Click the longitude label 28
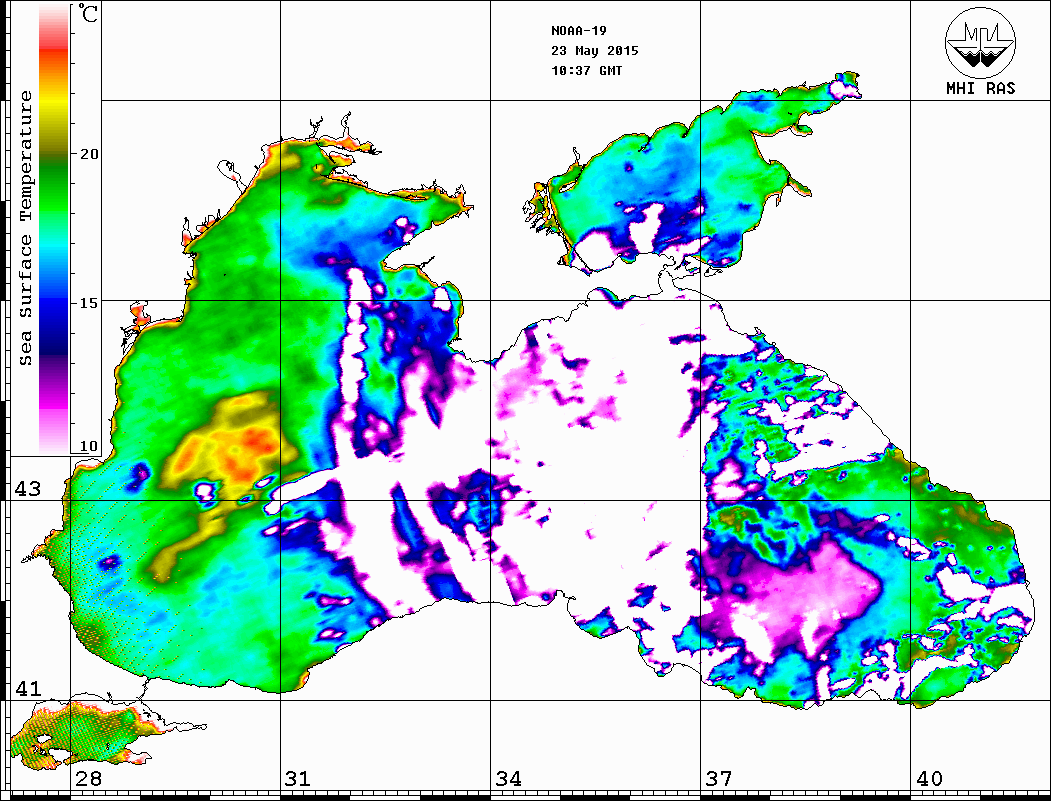 click(x=88, y=779)
